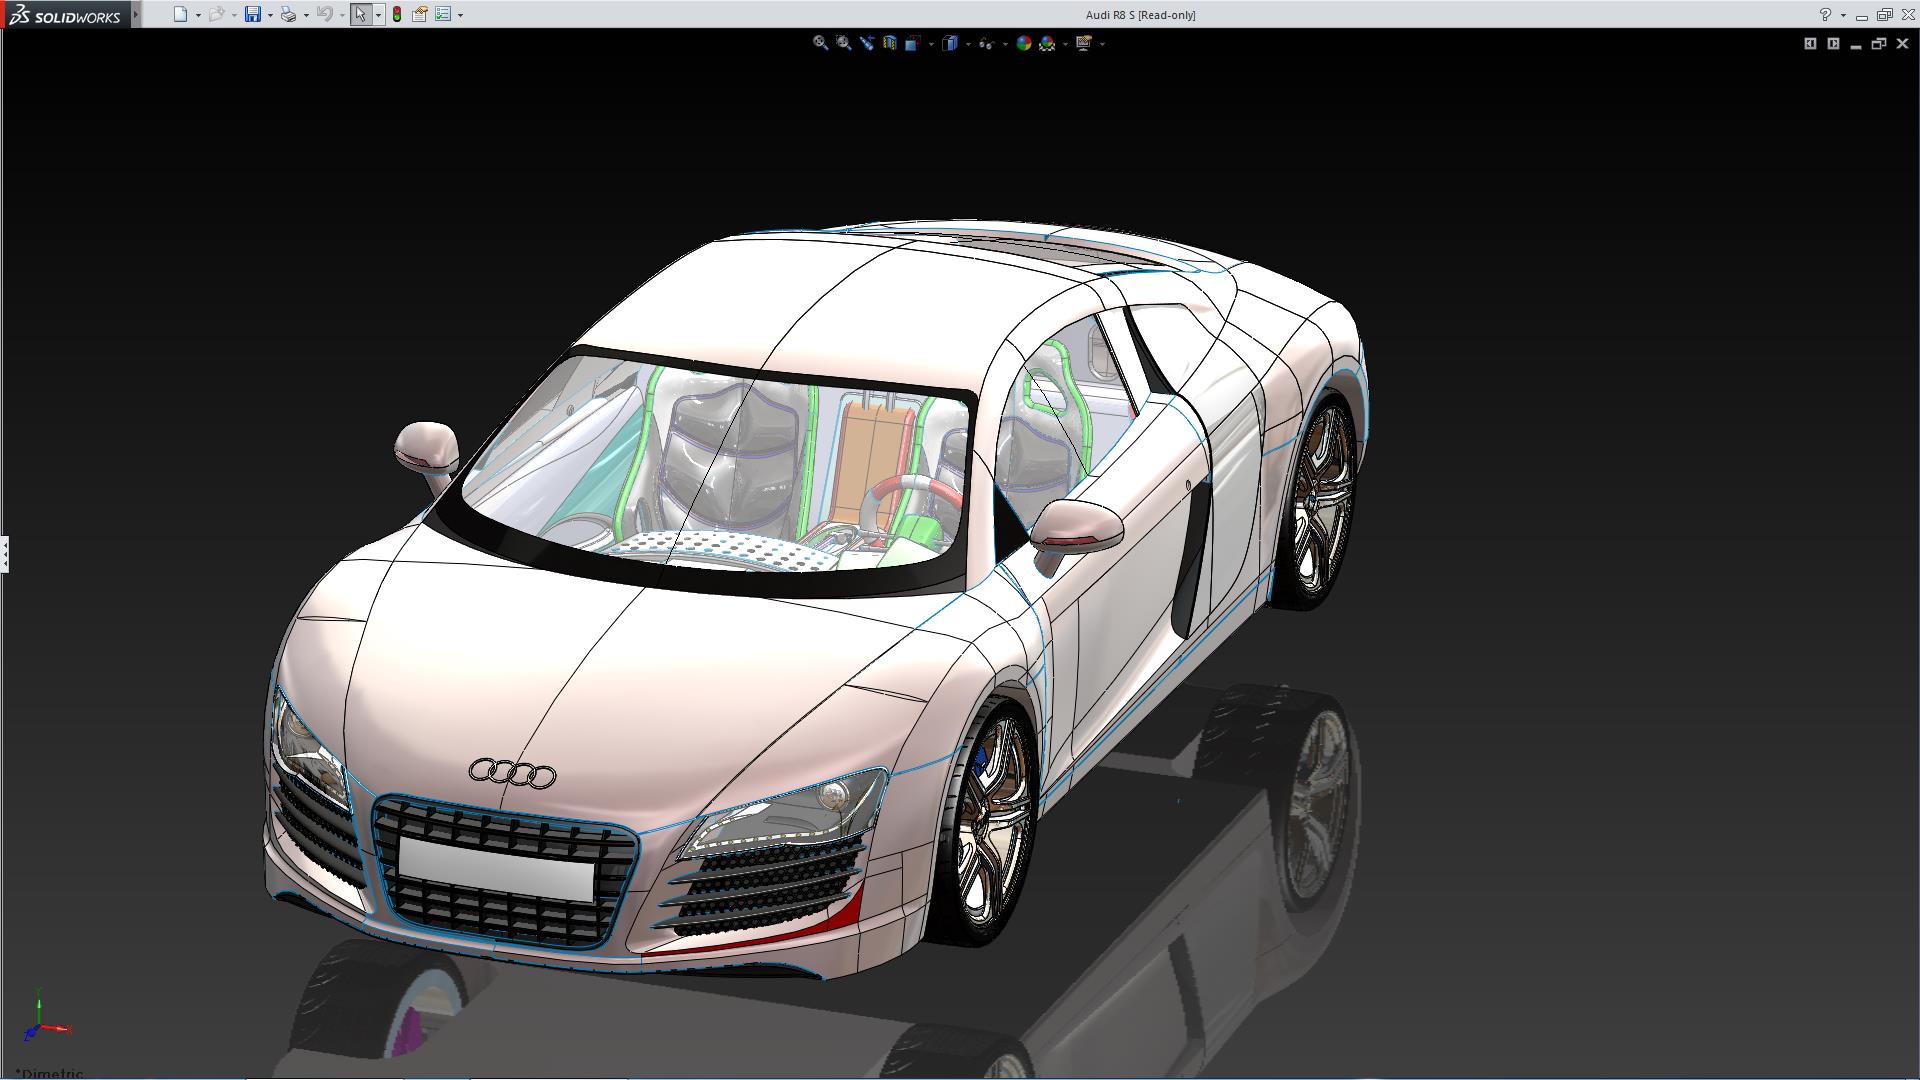Click Edit Appearance color ball
This screenshot has width=1920, height=1080.
pos(1023,43)
